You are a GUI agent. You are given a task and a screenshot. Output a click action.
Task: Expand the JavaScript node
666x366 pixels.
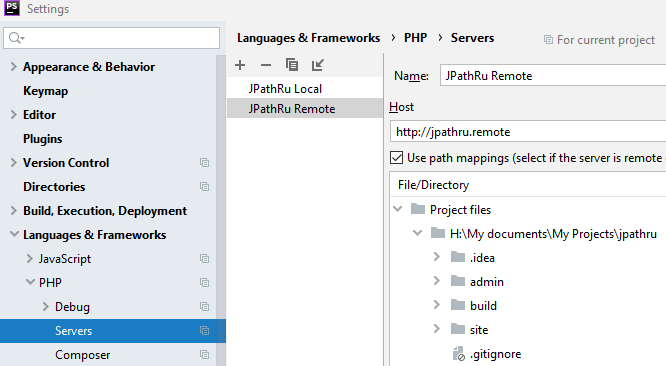point(29,259)
